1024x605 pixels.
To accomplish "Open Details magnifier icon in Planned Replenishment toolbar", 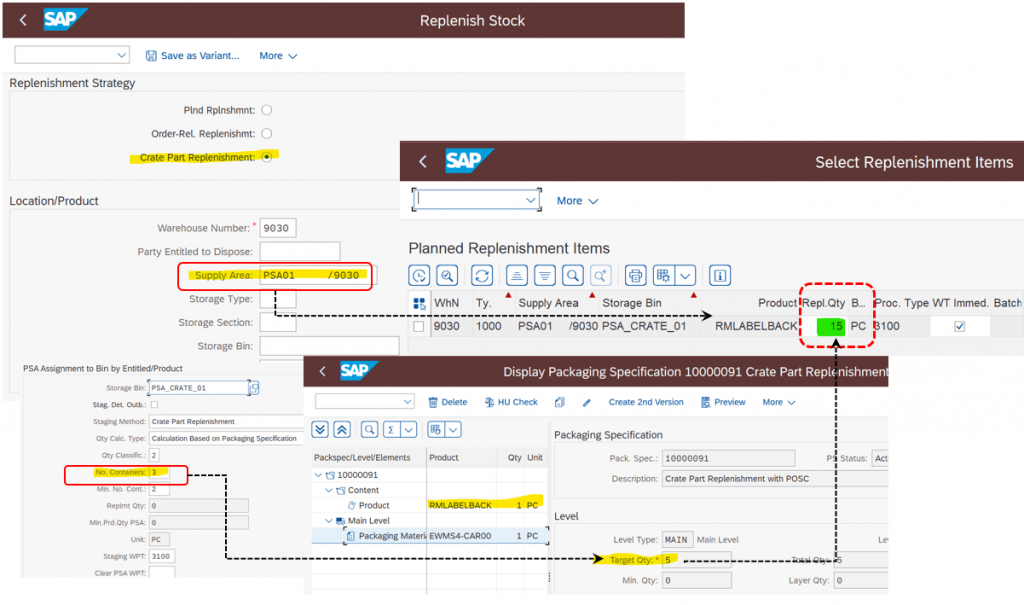I will pos(447,276).
